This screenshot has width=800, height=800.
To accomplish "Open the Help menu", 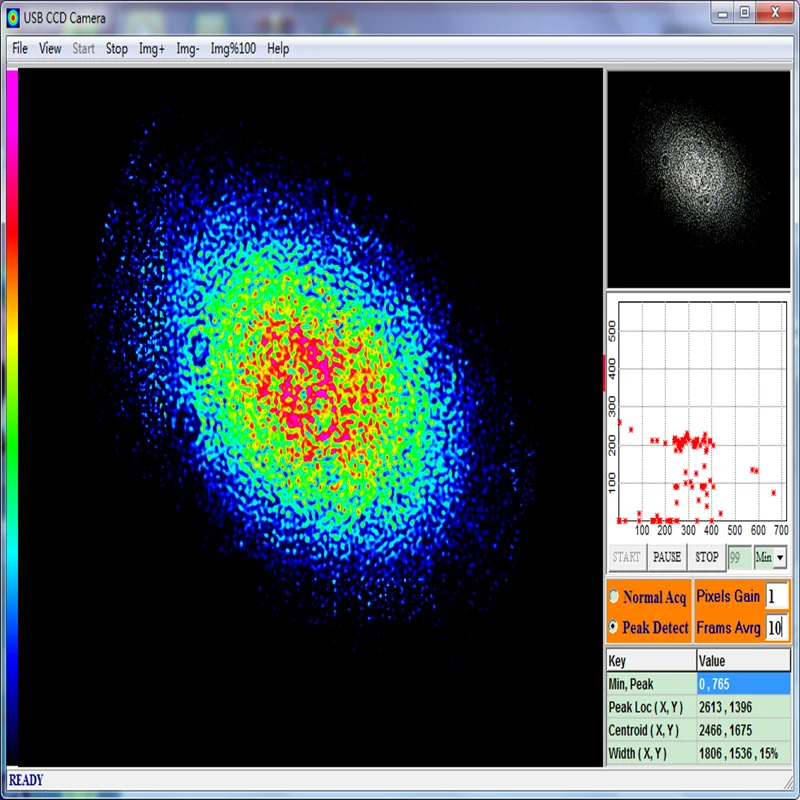I will tap(278, 48).
